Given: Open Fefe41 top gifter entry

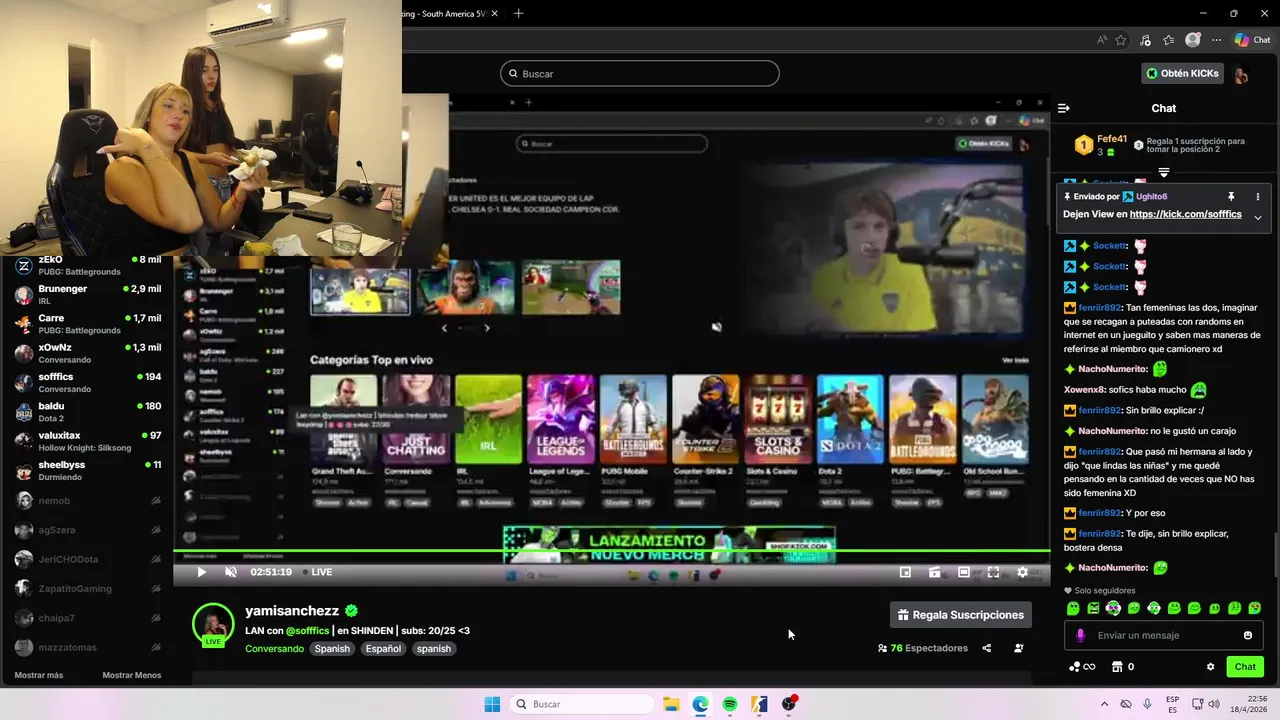Looking at the screenshot, I should point(1100,145).
